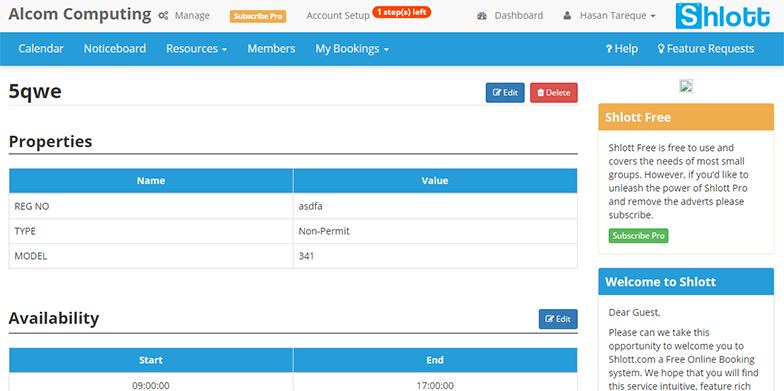
Task: Click the TYPE cell
Action: coord(151,231)
